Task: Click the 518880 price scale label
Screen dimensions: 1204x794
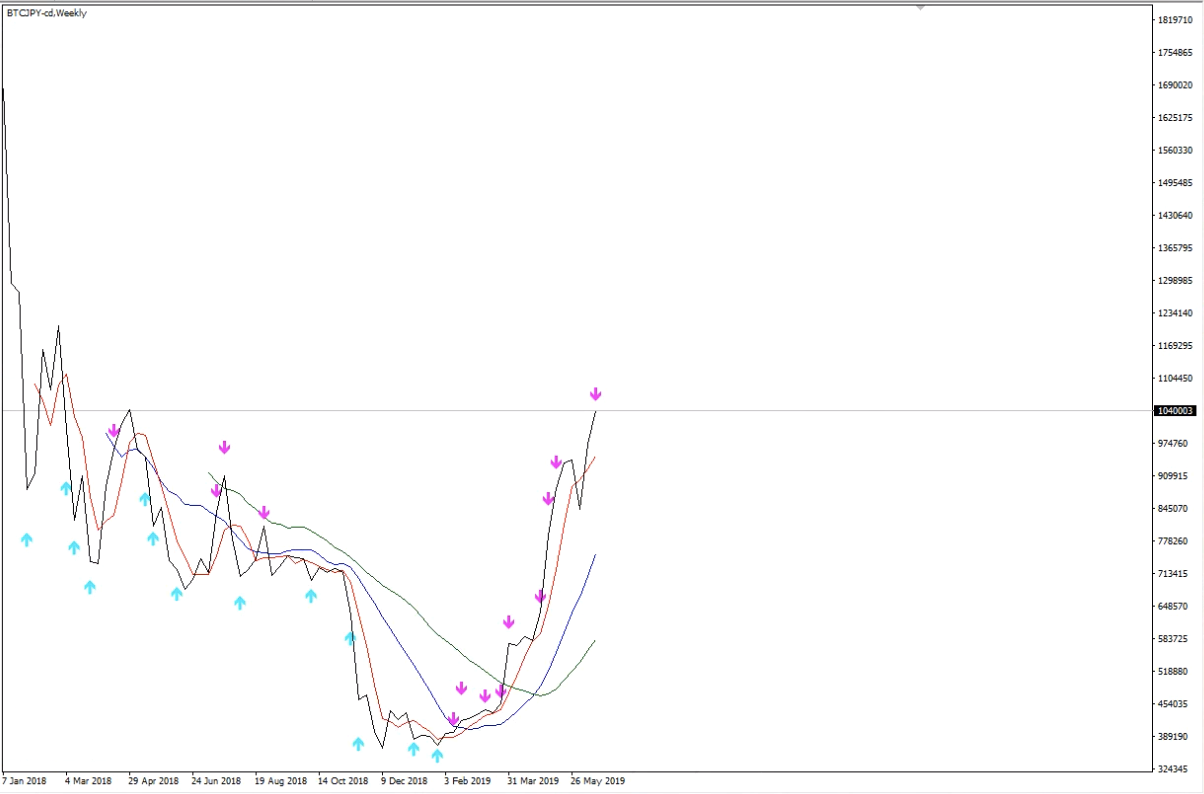Action: tap(1171, 672)
